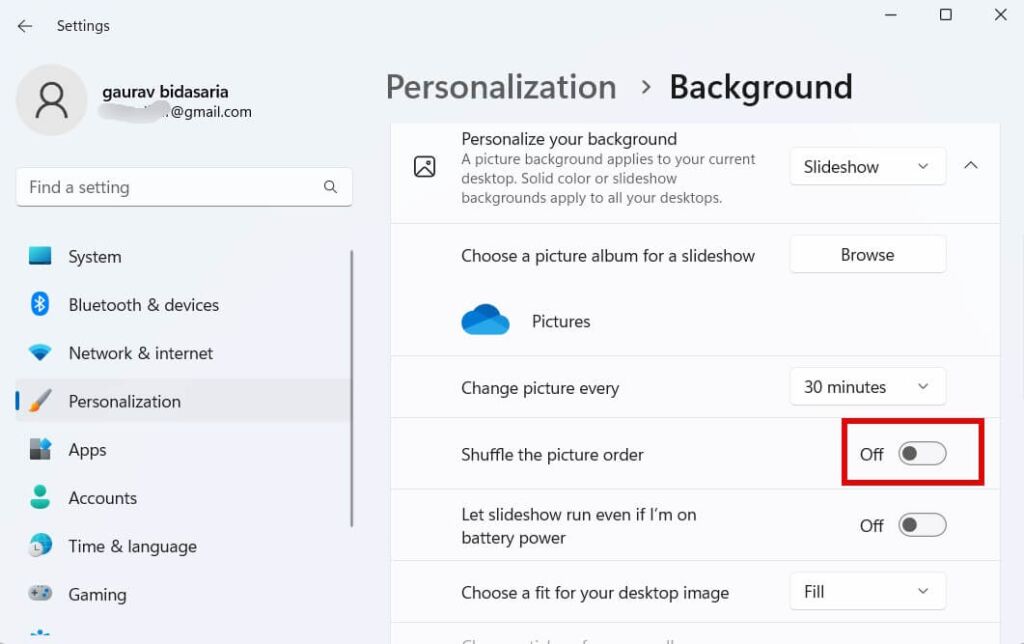This screenshot has width=1024, height=644.
Task: Enable slideshow on battery power switch
Action: 922,525
